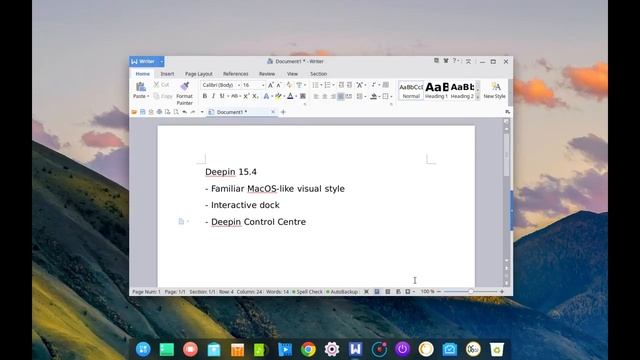Open the trash bin in the dock
640x360 pixels.
pyautogui.click(x=497, y=349)
